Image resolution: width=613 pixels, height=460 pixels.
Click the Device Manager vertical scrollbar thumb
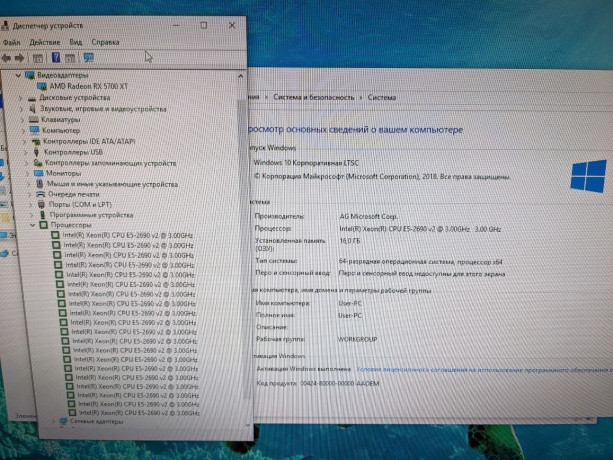tap(244, 248)
